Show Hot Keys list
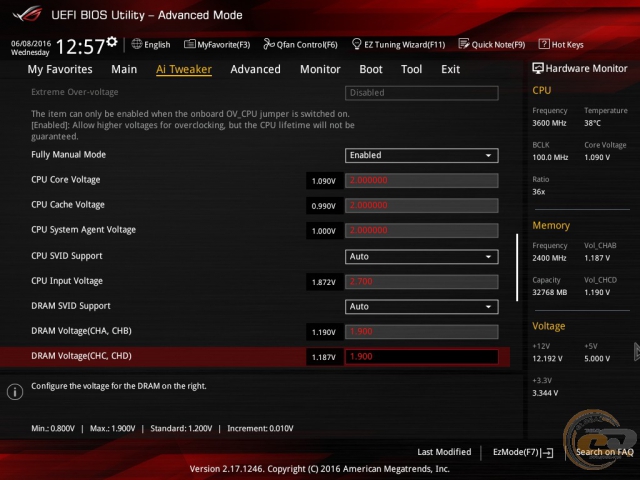 [x=567, y=44]
